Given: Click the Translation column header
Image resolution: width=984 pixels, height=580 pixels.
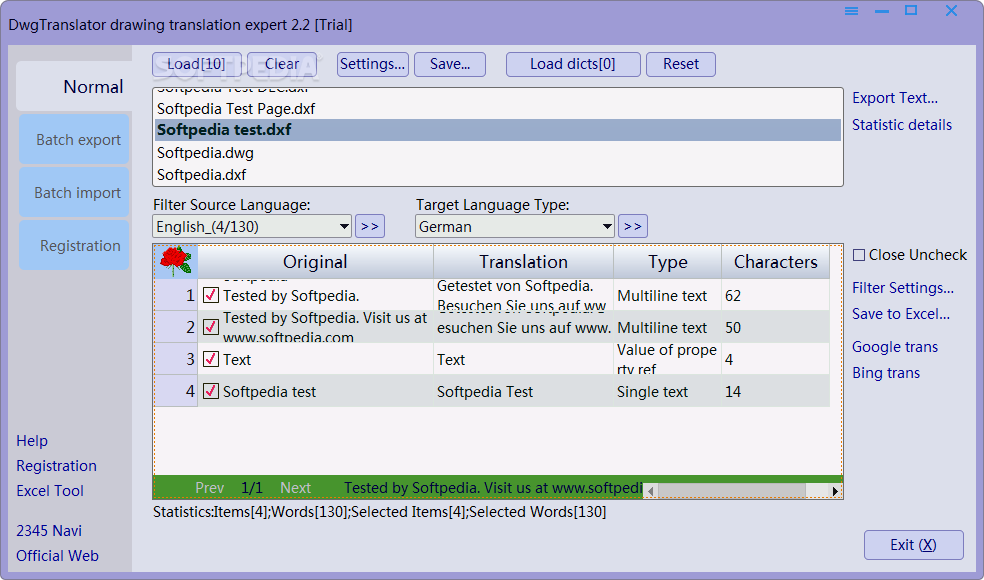Looking at the screenshot, I should 523,262.
